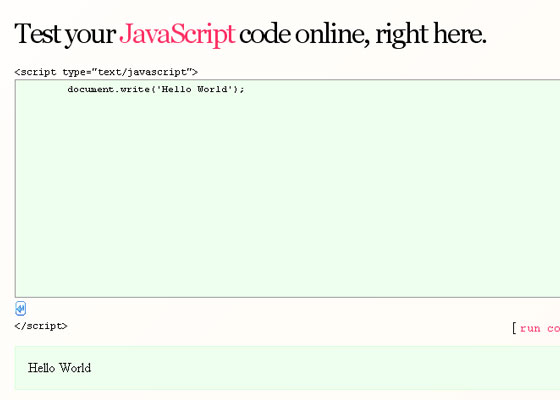Click the blue icon below the code editor

pyautogui.click(x=20, y=309)
